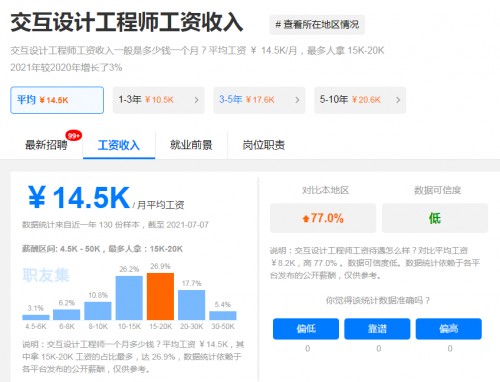Click the vote count 0 under 偏低

(x=307, y=349)
